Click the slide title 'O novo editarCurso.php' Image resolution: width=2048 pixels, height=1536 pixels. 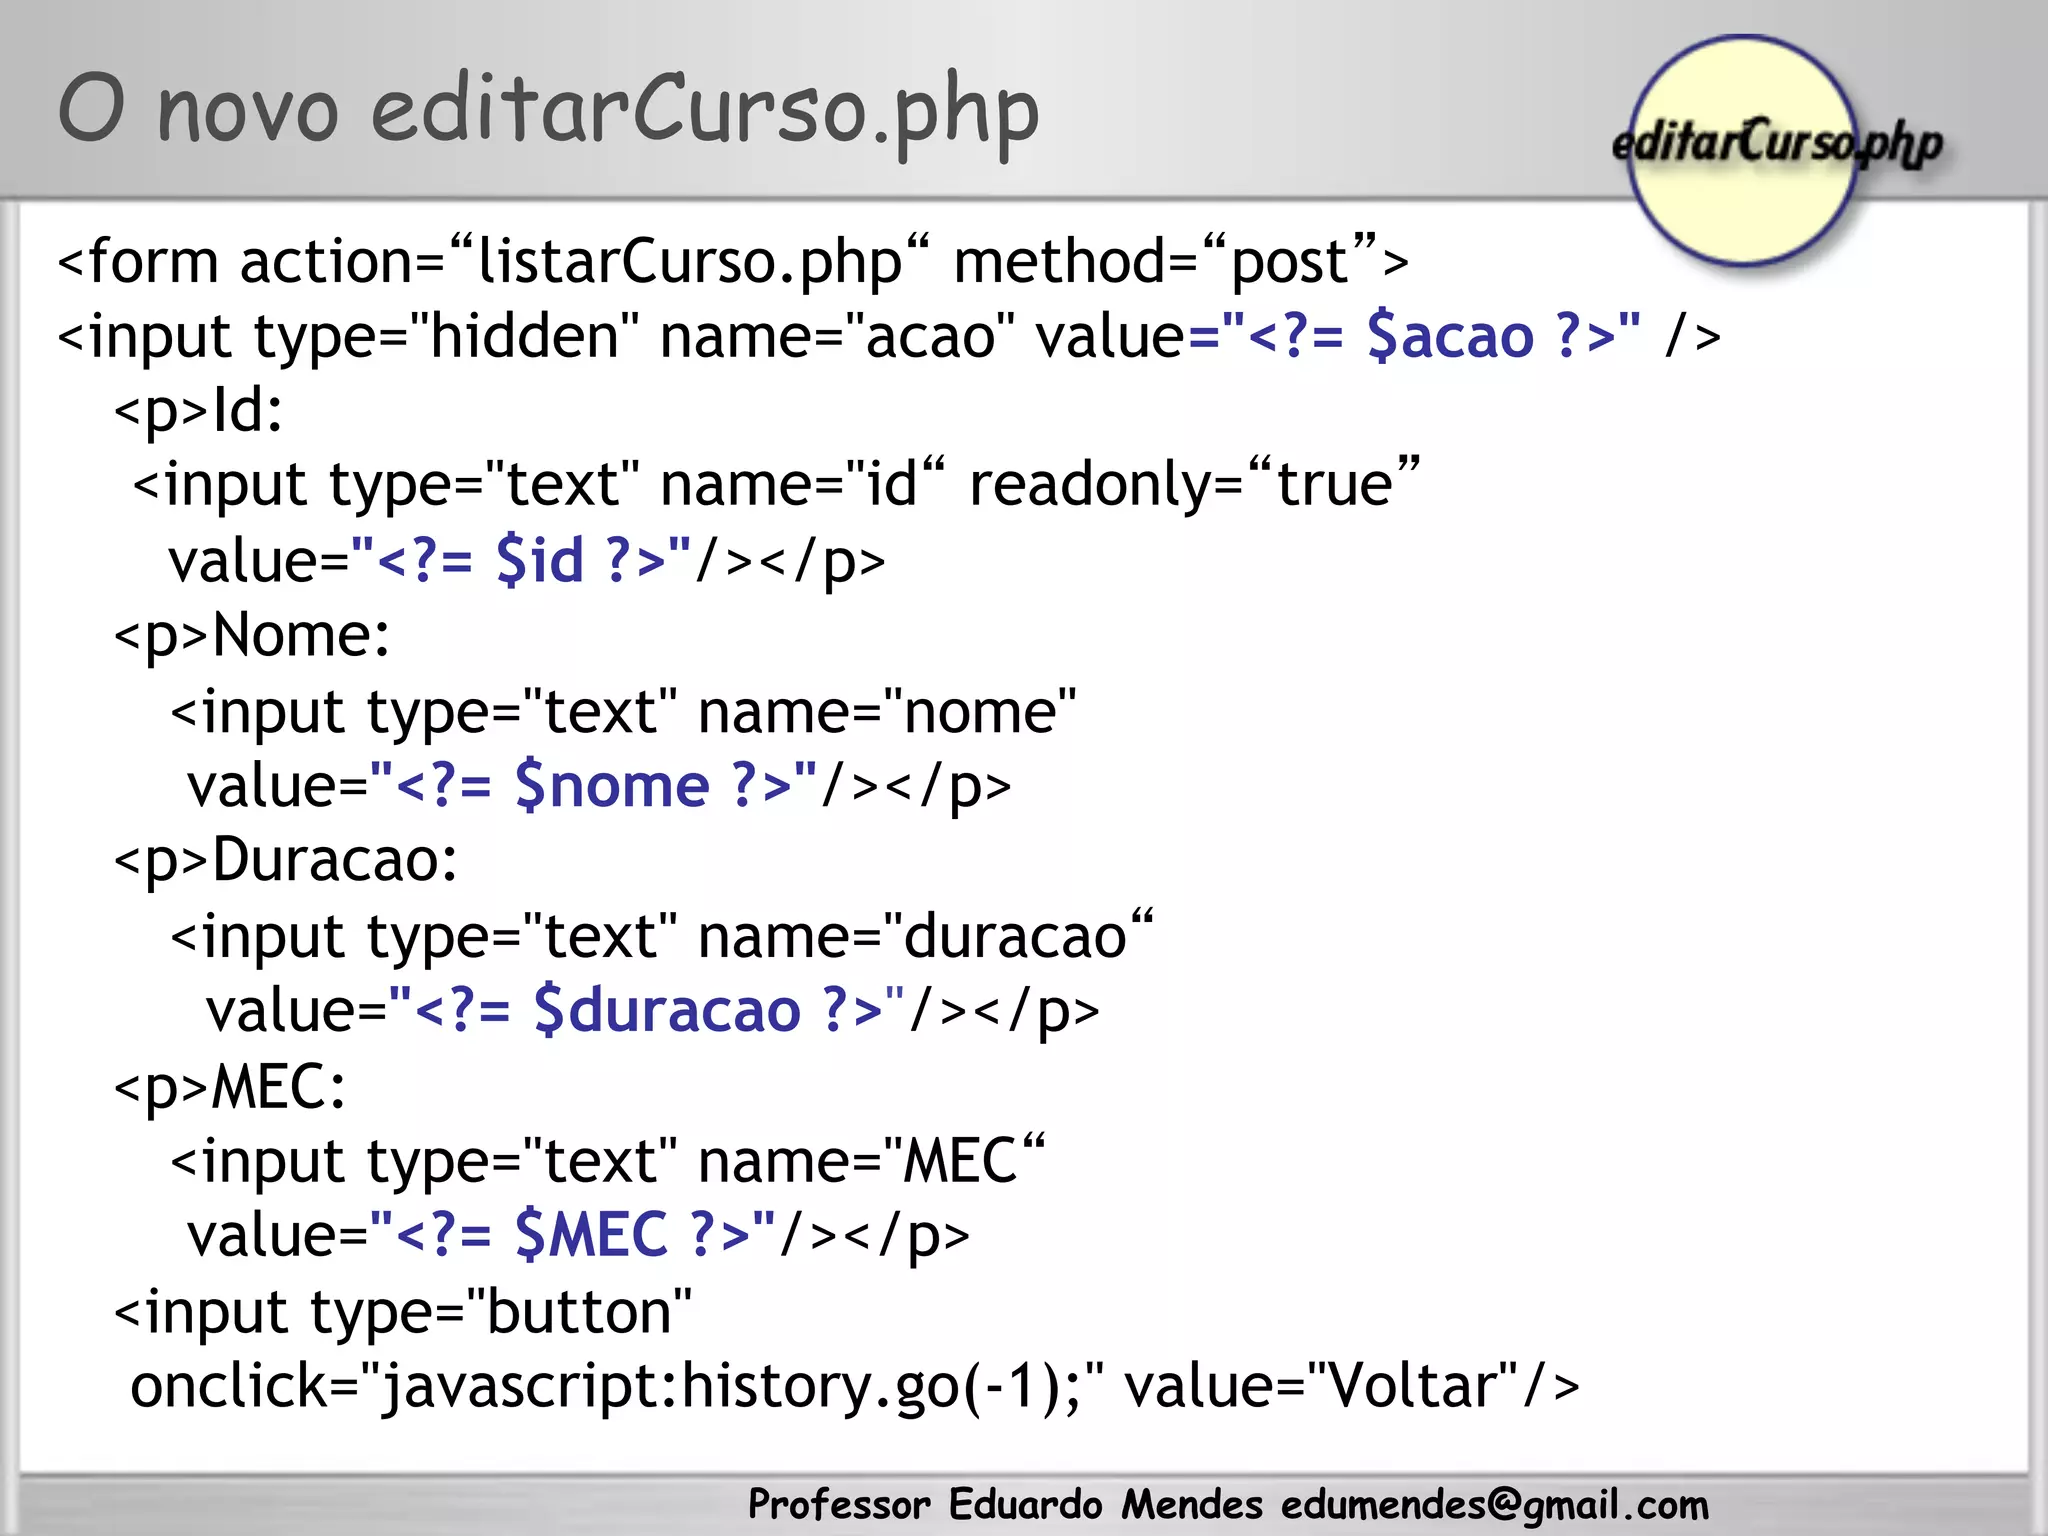click(x=548, y=110)
